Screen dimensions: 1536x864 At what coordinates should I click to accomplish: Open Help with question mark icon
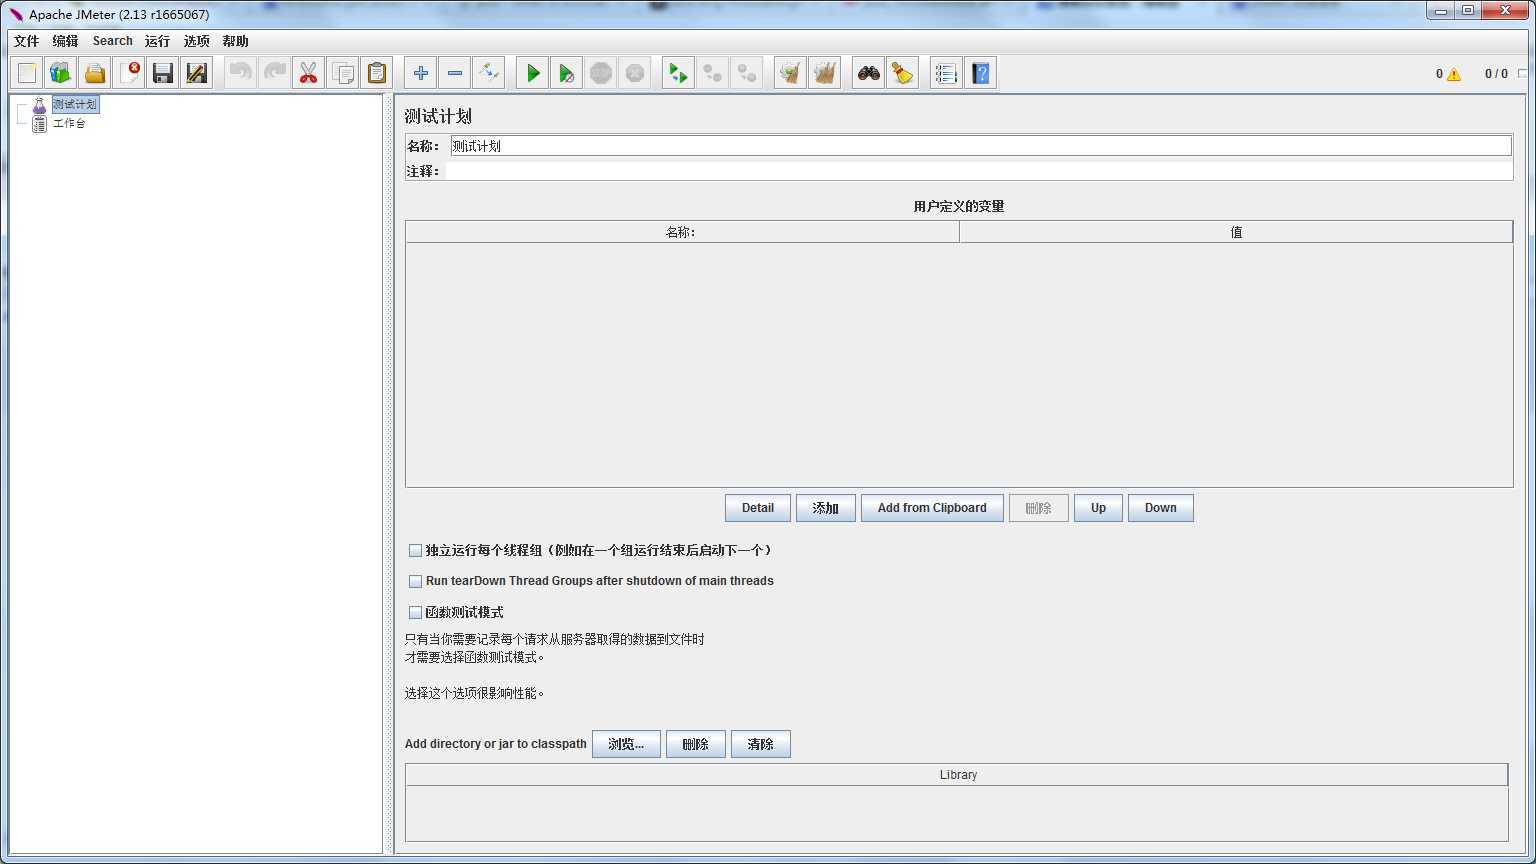pos(981,73)
